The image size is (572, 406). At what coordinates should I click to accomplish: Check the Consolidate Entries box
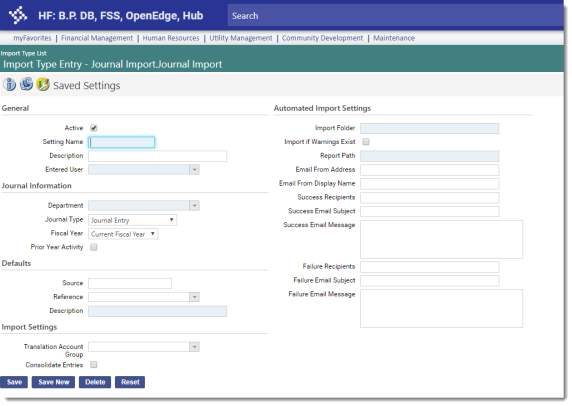coord(94,365)
